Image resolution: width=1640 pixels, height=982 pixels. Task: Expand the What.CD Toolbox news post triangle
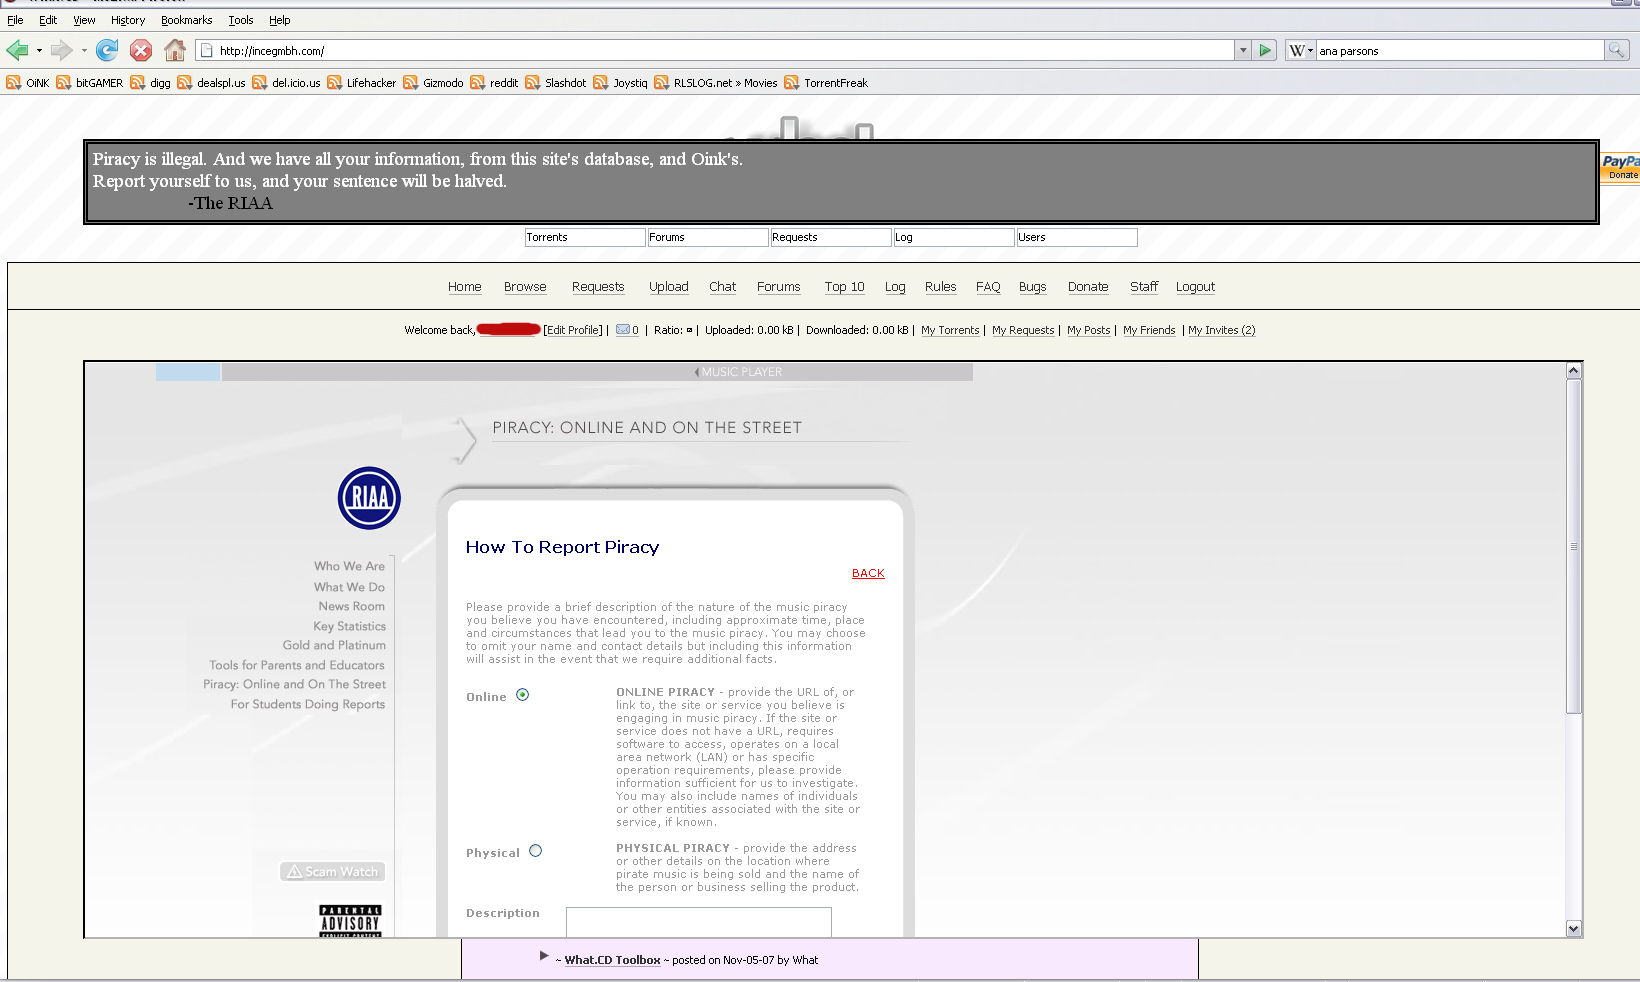point(544,956)
